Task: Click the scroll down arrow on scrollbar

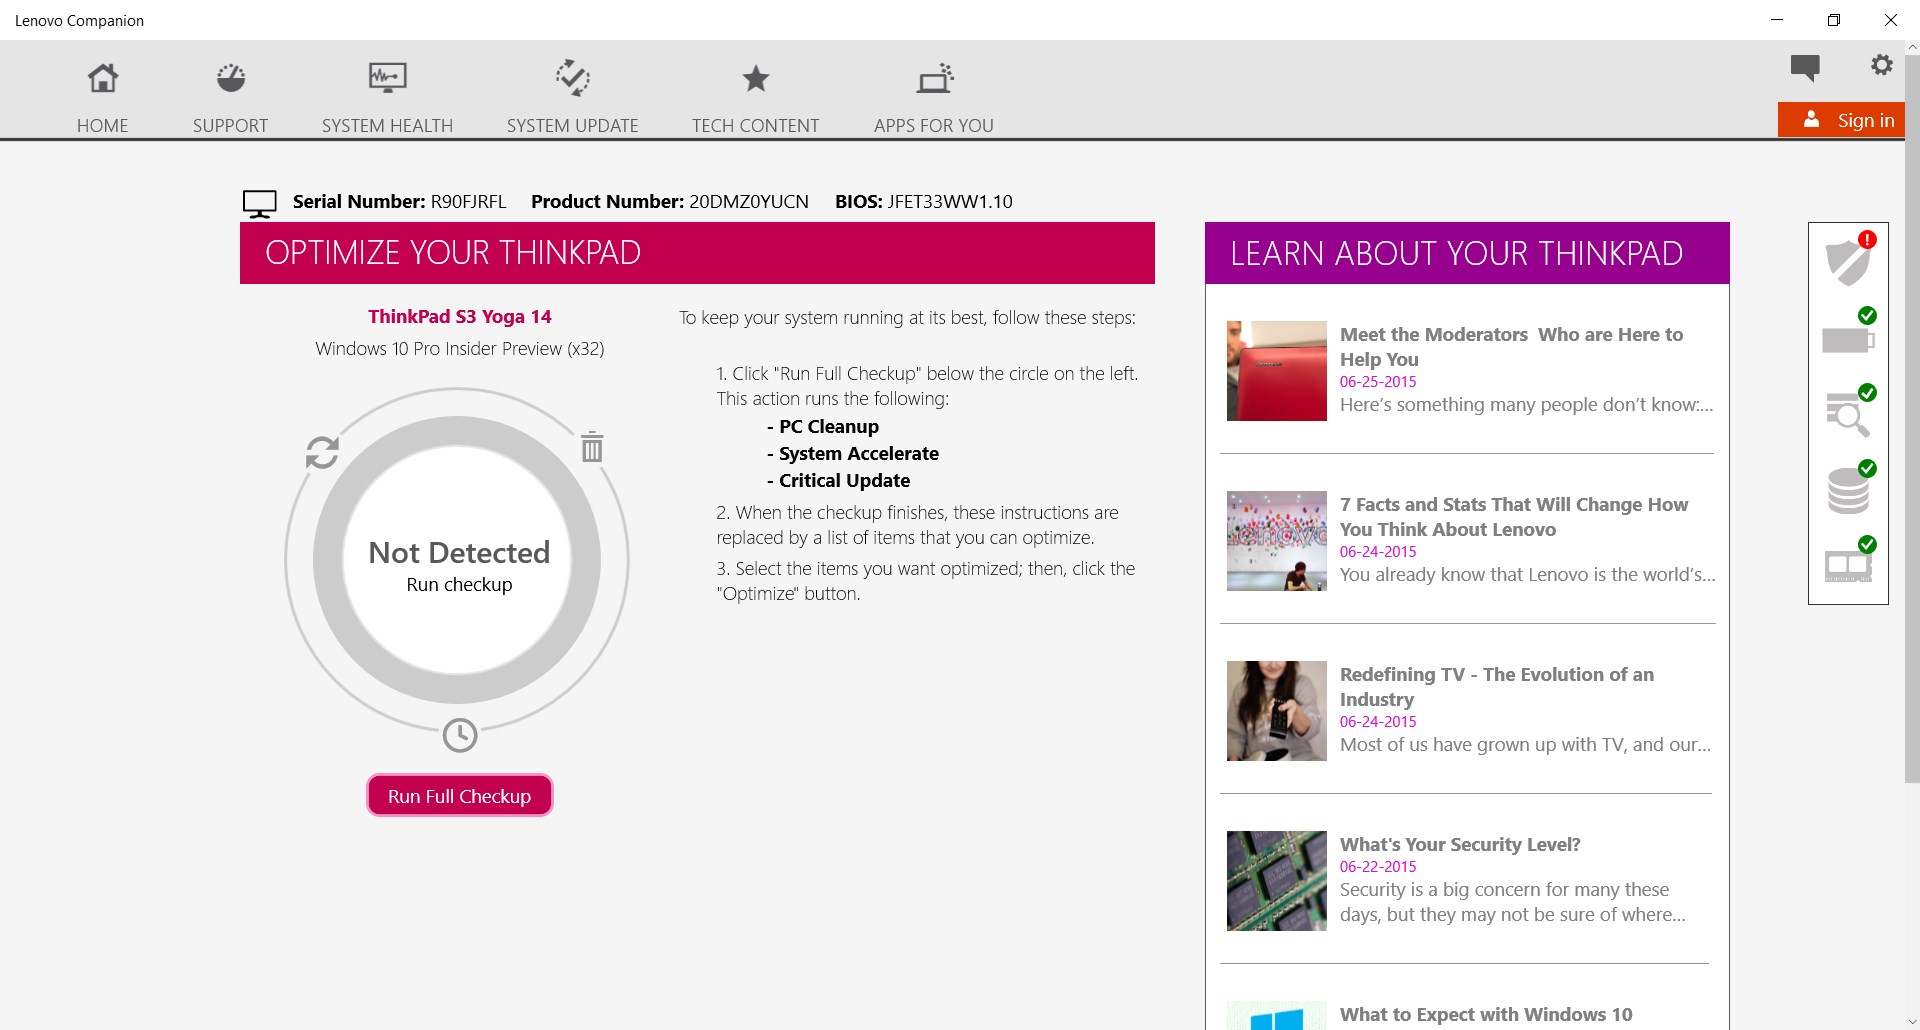Action: tap(1912, 1021)
